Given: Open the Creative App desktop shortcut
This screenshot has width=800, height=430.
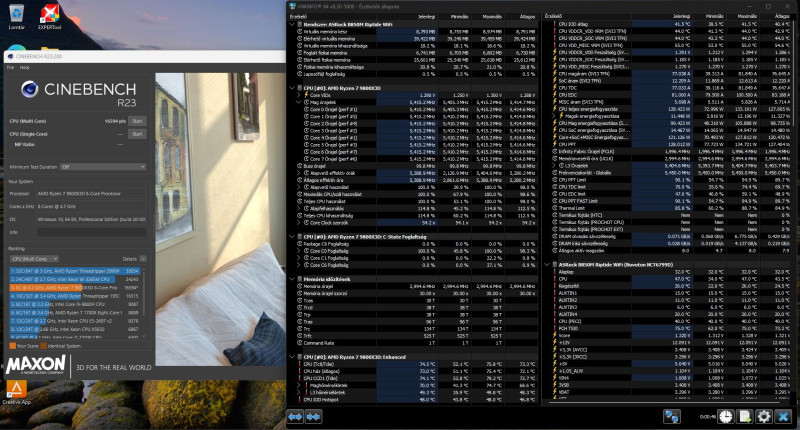Looking at the screenshot, I should (16, 392).
